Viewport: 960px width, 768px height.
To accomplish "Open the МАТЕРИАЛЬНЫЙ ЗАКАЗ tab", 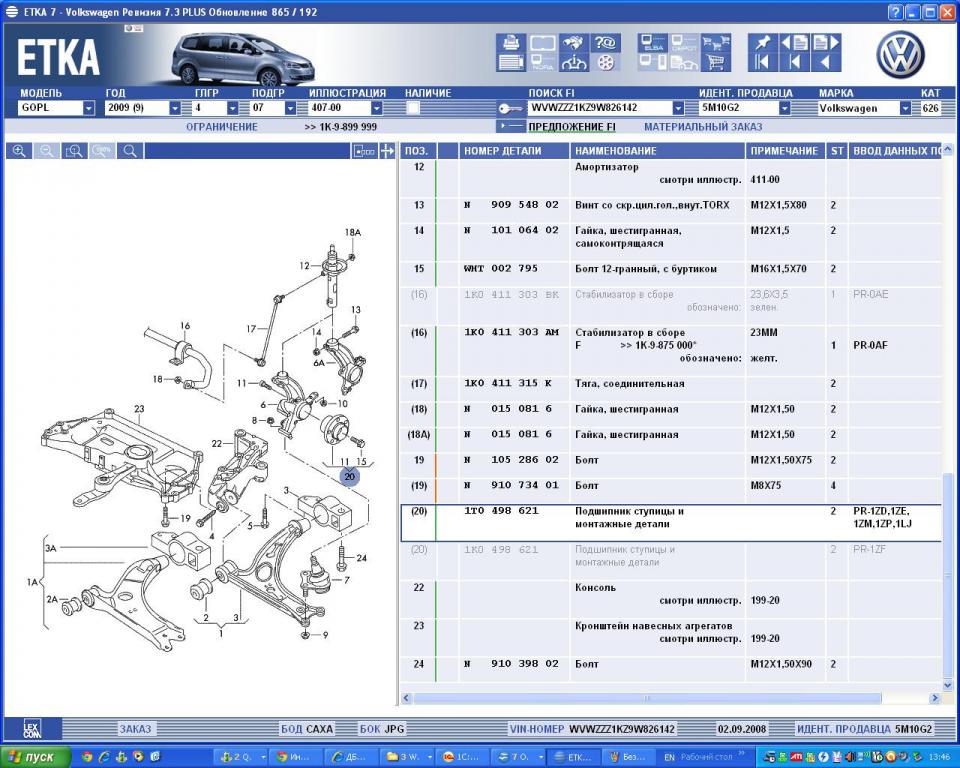I will coord(703,127).
